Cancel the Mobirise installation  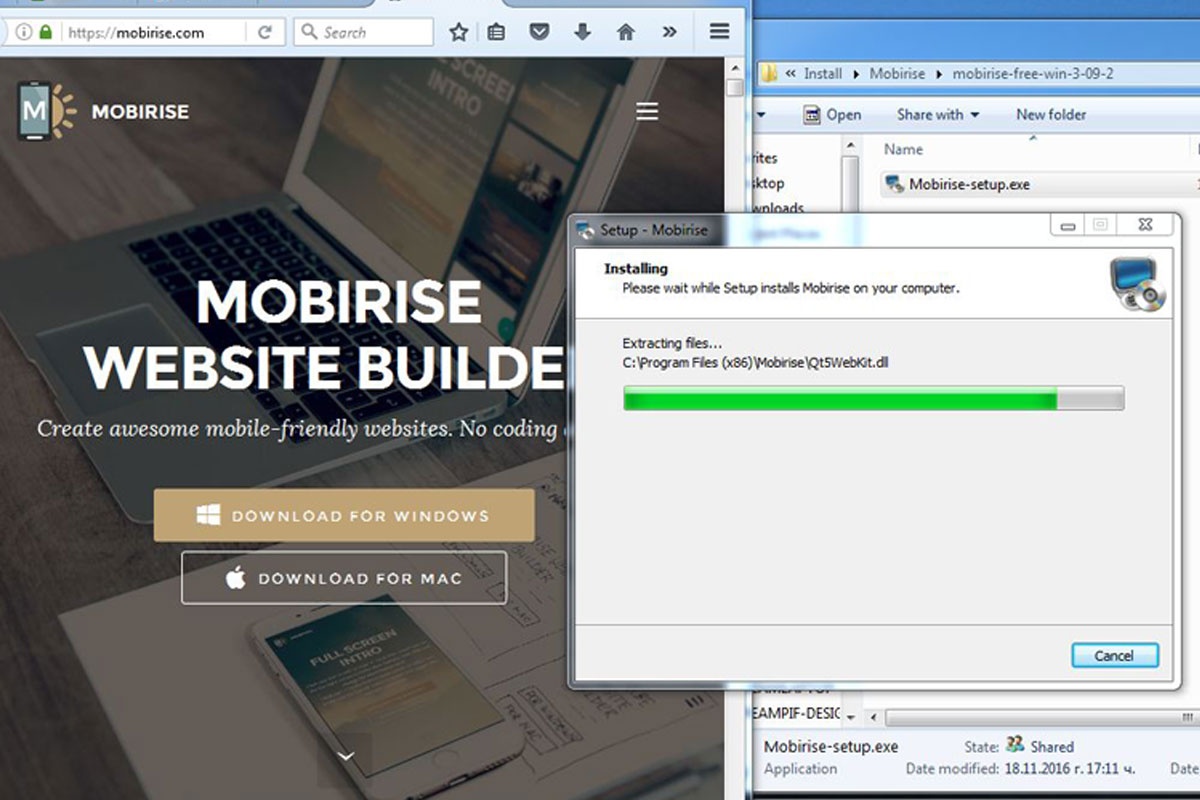coord(1114,656)
